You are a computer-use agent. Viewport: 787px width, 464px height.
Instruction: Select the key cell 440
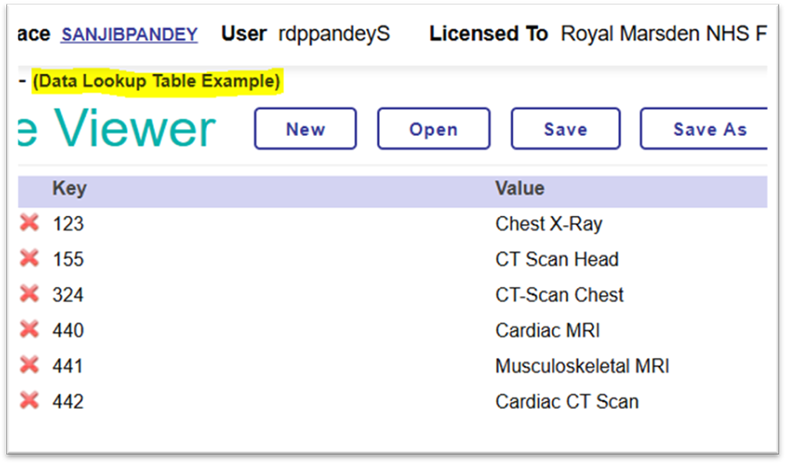[68, 331]
